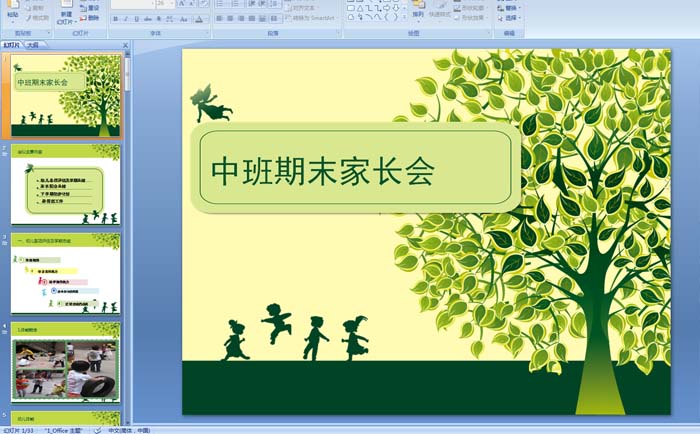This screenshot has width=700, height=434.
Task: Select the Left Brace shape
Action: pyautogui.click(x=387, y=17)
